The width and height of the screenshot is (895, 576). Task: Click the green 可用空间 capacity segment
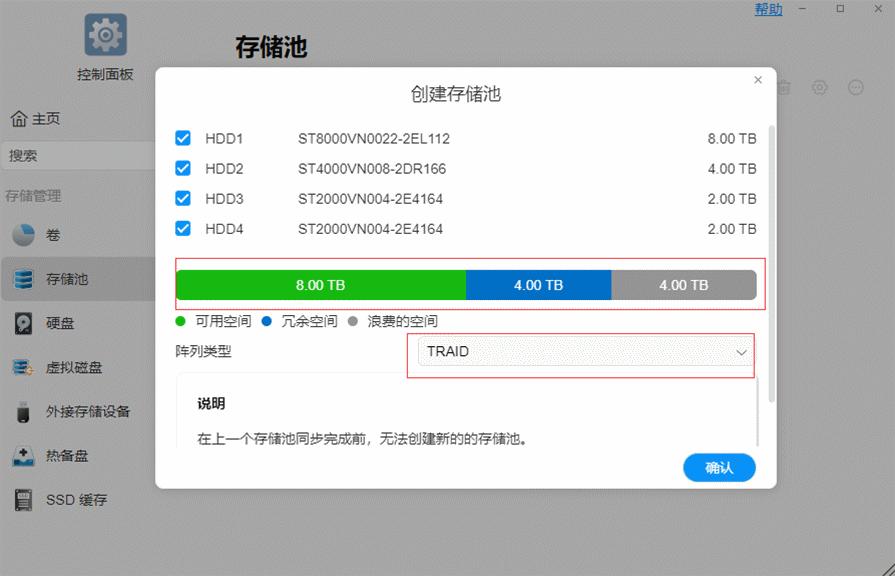pos(320,284)
